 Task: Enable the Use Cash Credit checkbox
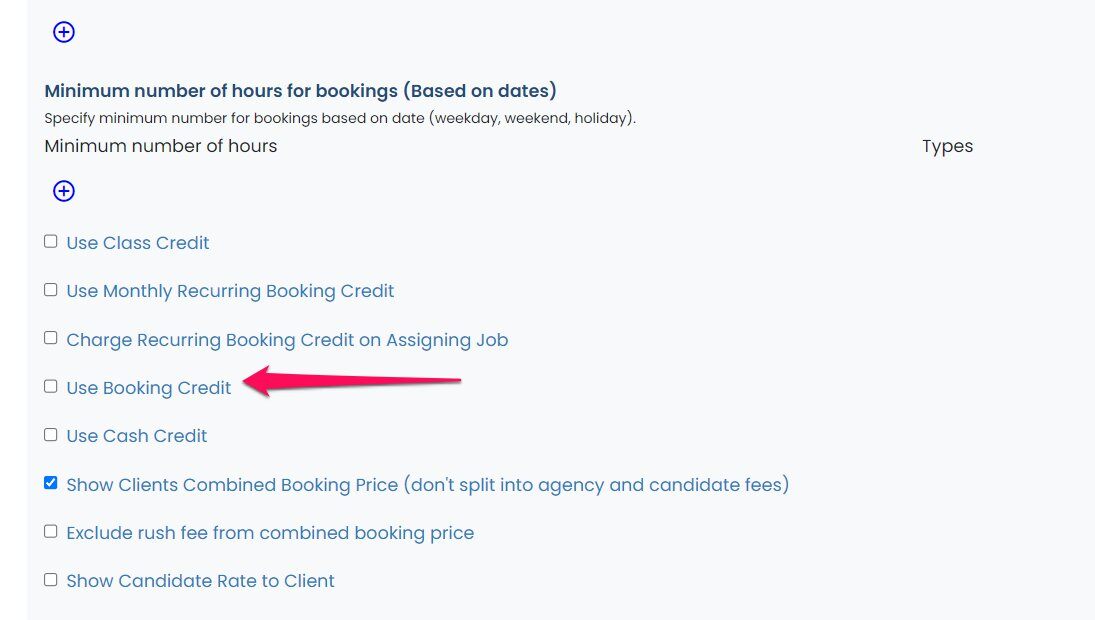[x=51, y=435]
